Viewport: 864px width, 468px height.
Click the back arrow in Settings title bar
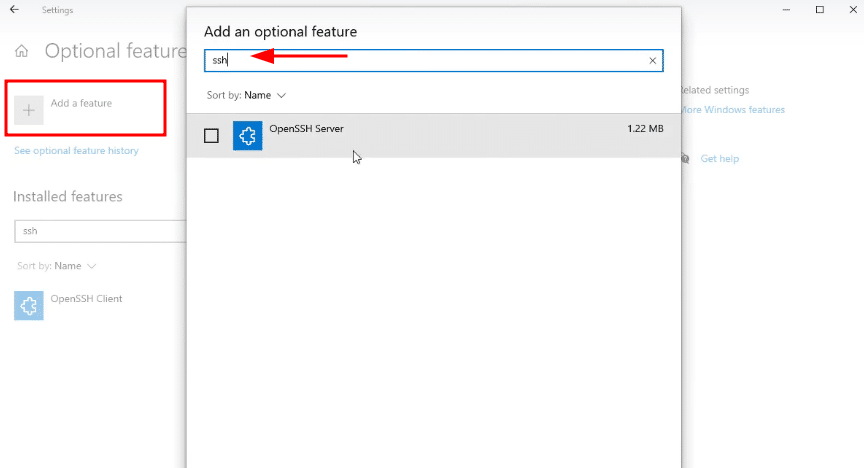pyautogui.click(x=14, y=10)
